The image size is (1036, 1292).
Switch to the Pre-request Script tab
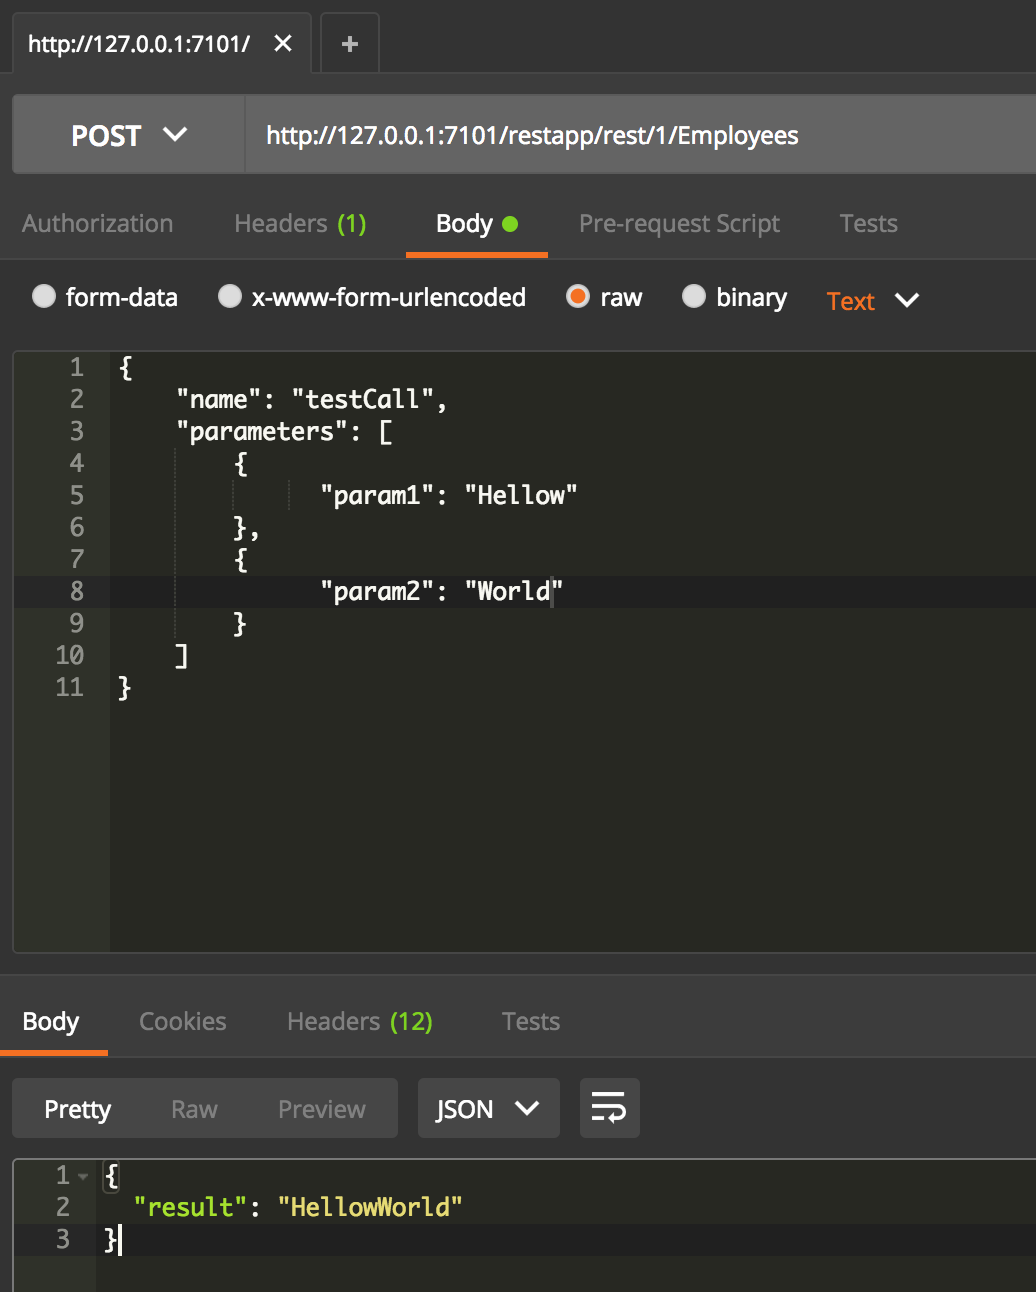point(679,223)
